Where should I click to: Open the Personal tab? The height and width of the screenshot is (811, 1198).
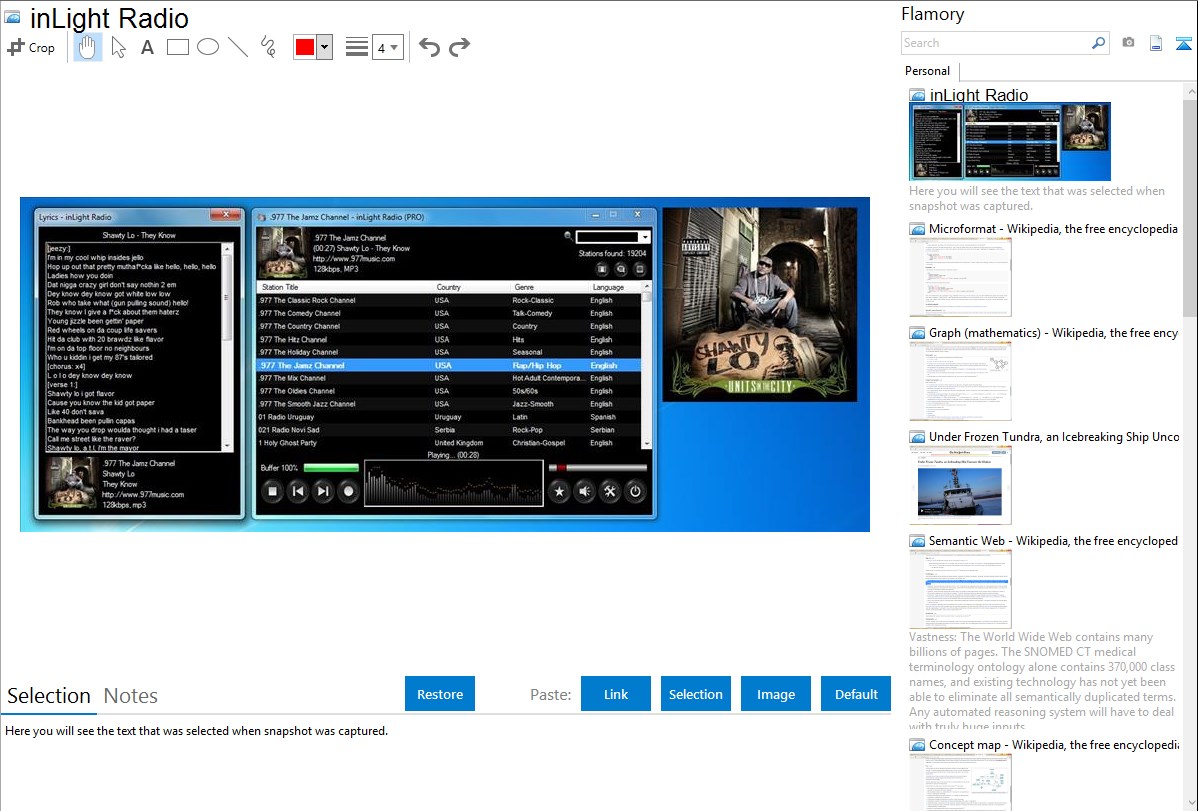[x=927, y=71]
